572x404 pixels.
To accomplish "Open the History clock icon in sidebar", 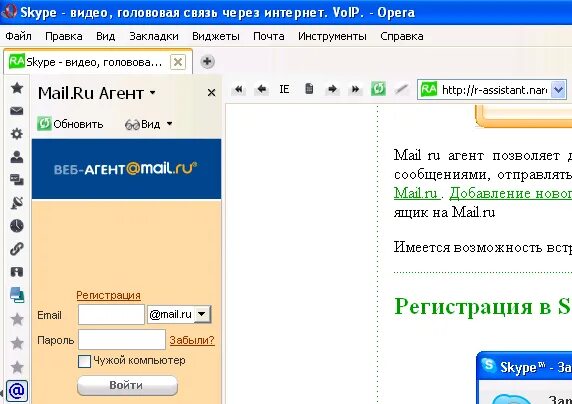I will tap(17, 226).
